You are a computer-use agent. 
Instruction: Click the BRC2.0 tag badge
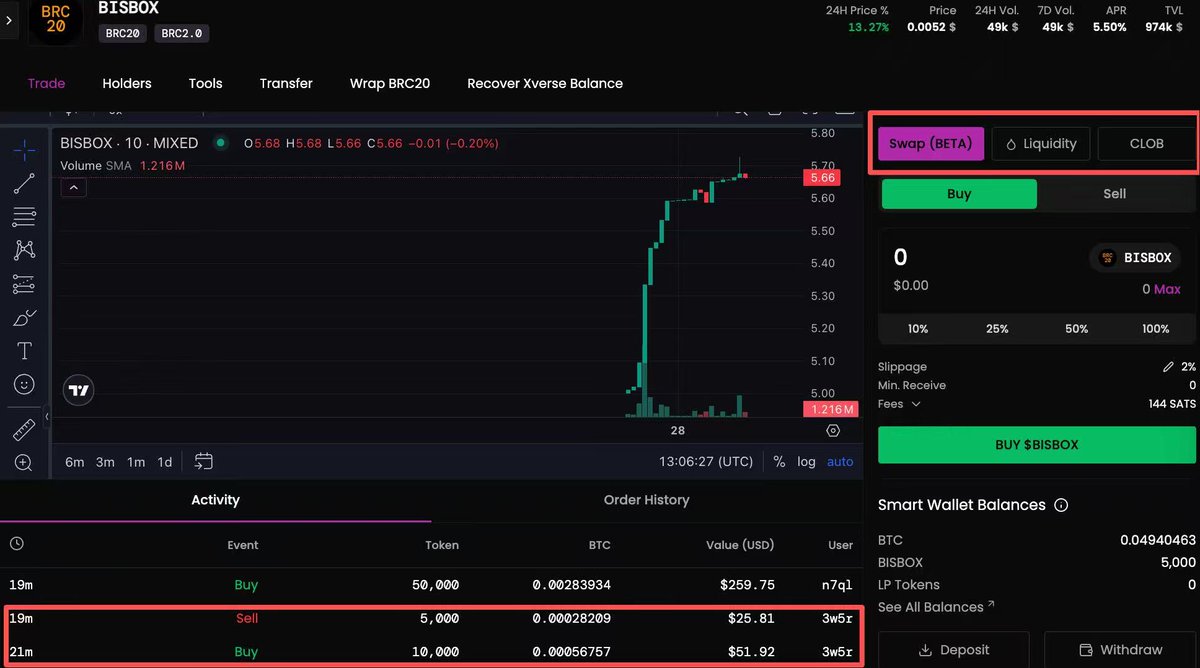181,33
